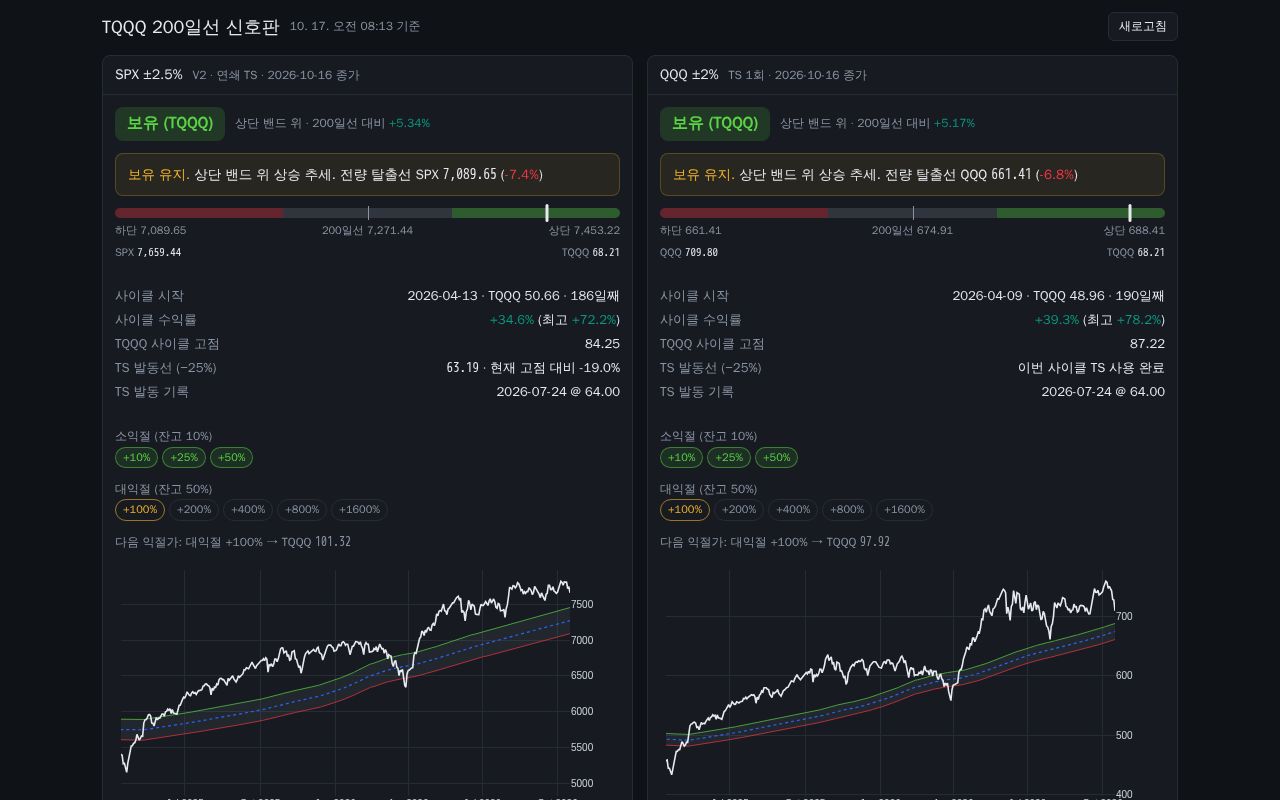
Task: Select the +25% chip in the SPX card
Action: coord(184,457)
